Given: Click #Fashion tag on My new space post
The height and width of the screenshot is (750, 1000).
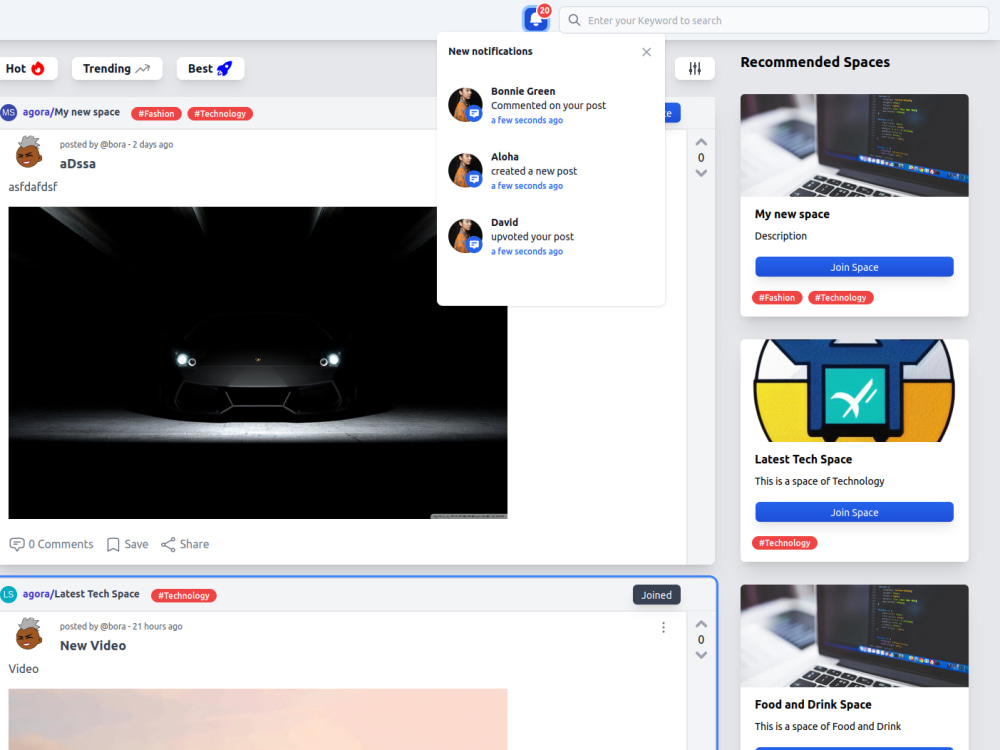Looking at the screenshot, I should 156,114.
